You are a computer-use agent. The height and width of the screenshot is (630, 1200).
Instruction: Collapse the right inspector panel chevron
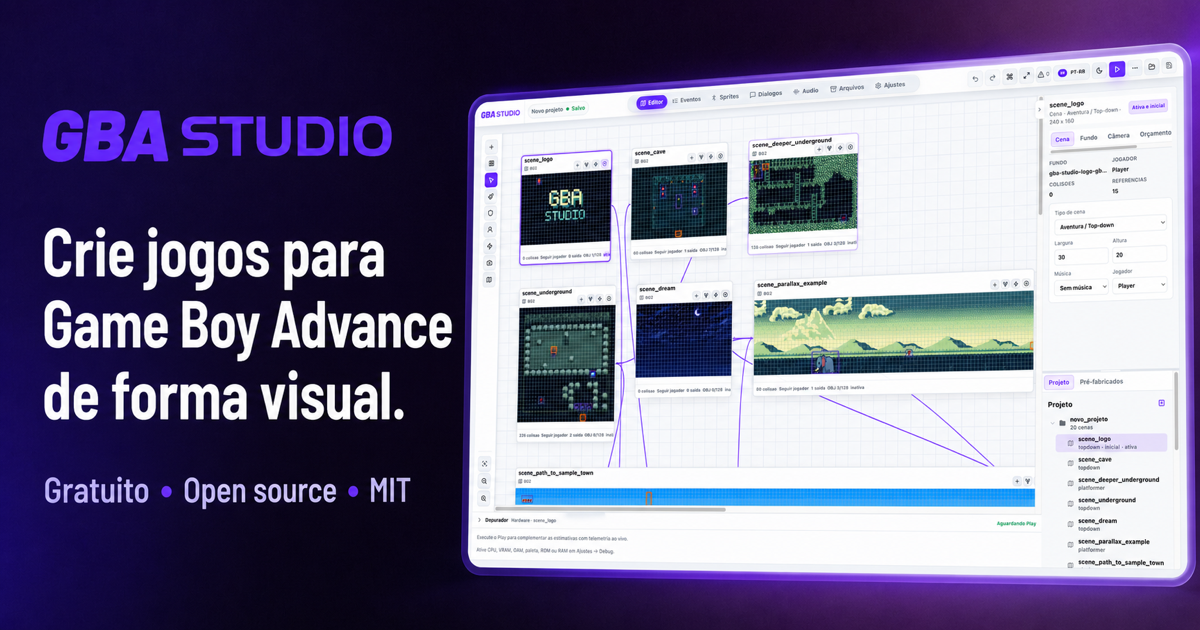click(1040, 110)
